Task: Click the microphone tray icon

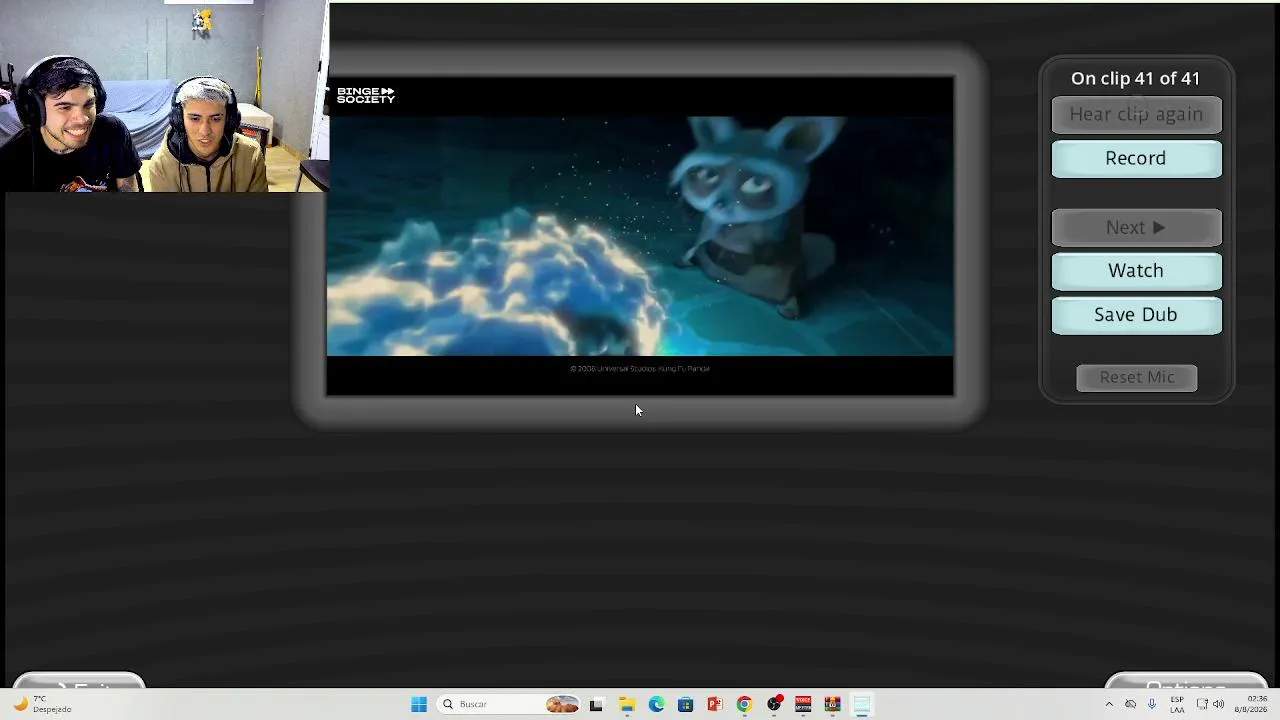Action: (1152, 704)
